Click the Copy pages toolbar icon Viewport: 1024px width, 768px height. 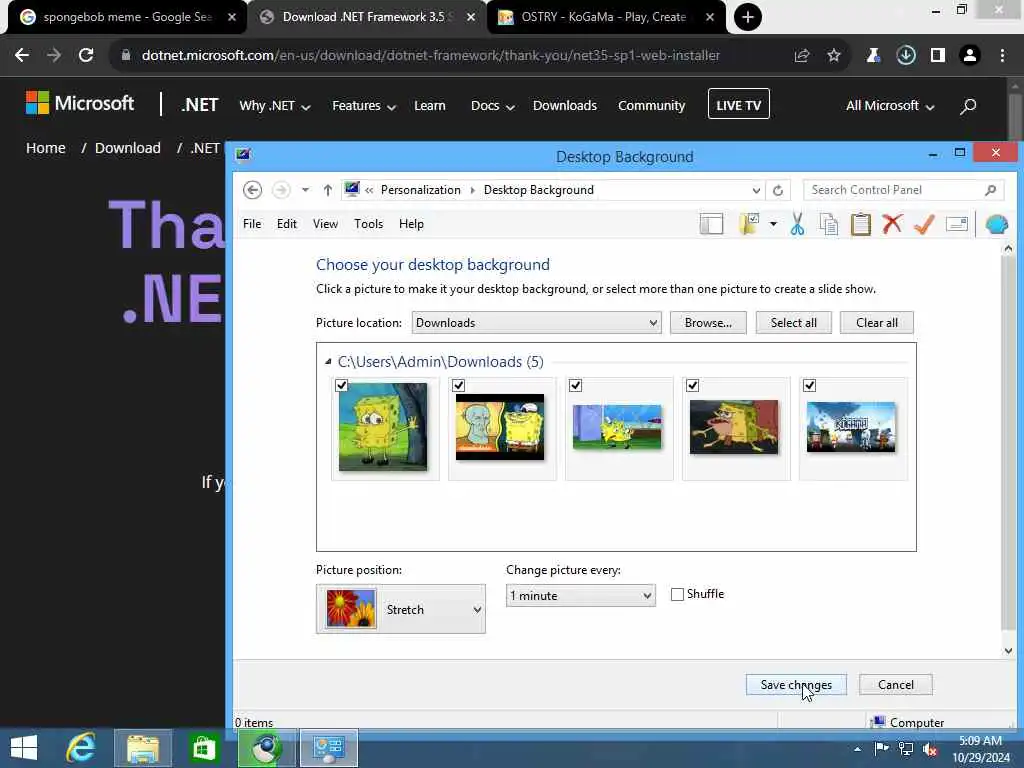829,224
